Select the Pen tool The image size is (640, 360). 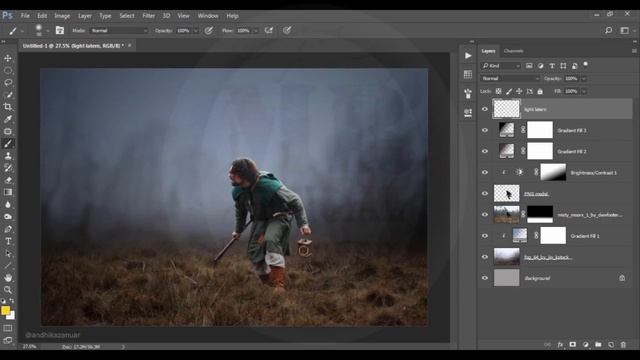8,229
